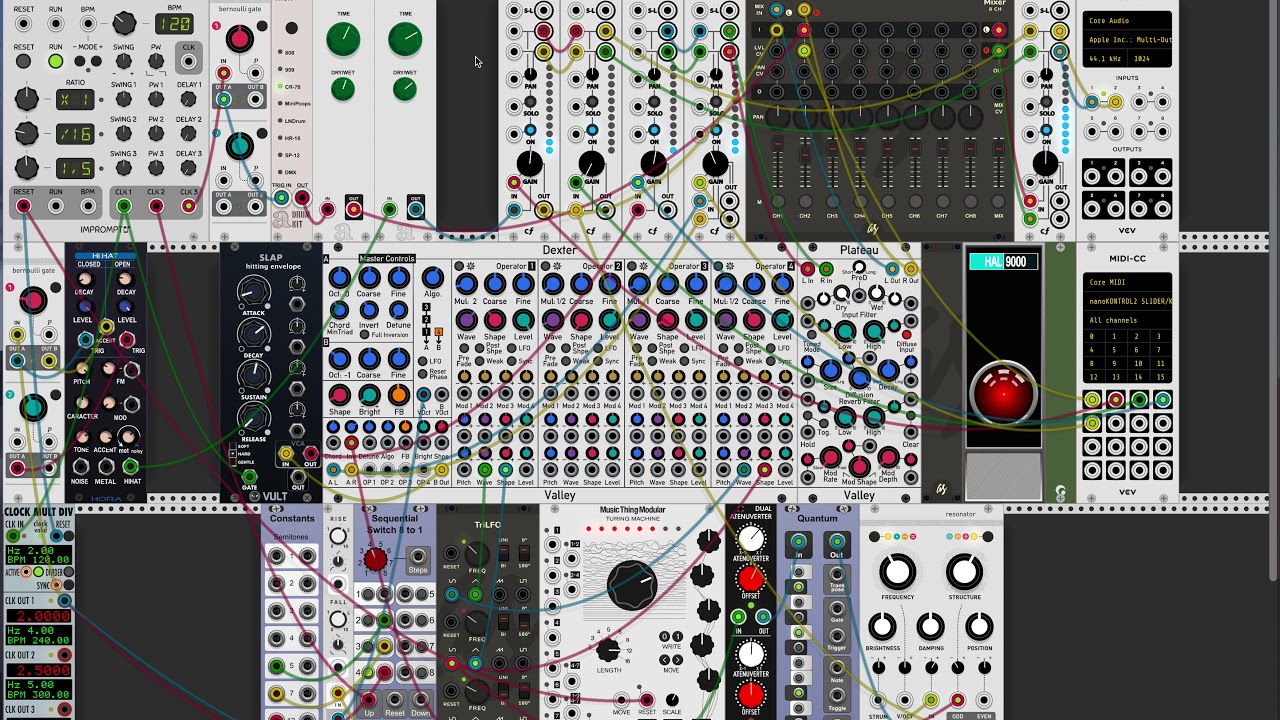1280x720 pixels.
Task: Click the lit RUN button on Clocked module
Action: tap(56, 61)
